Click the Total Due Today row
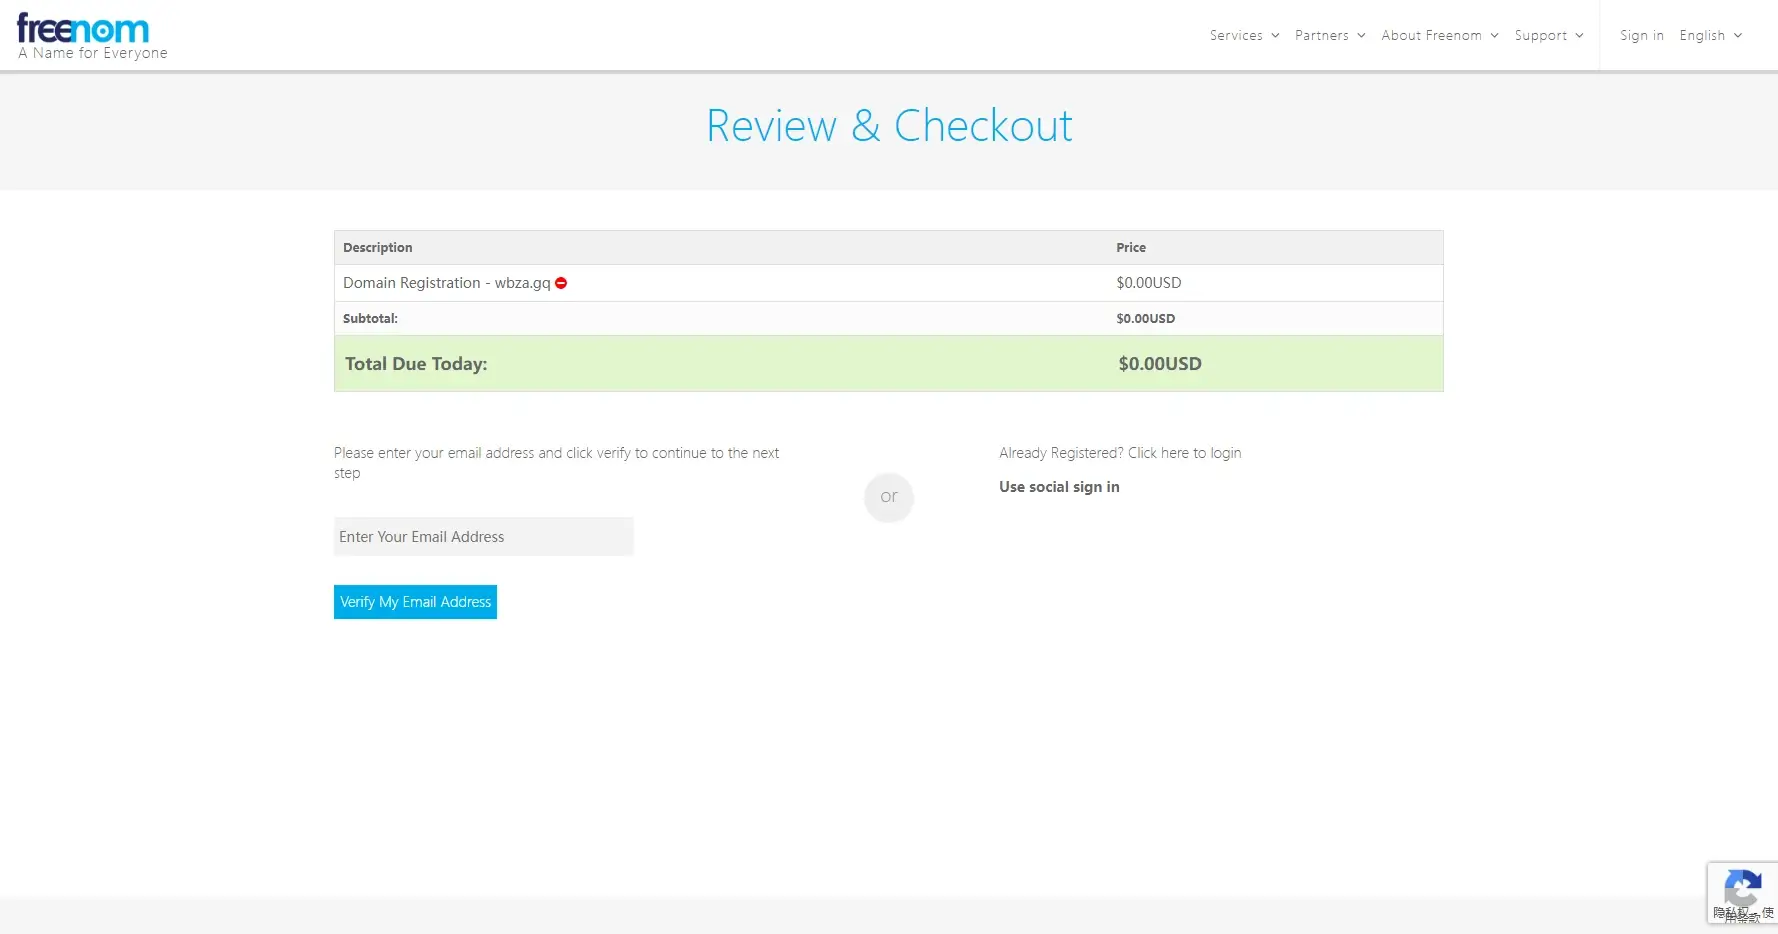Viewport: 1778px width, 934px height. click(888, 364)
